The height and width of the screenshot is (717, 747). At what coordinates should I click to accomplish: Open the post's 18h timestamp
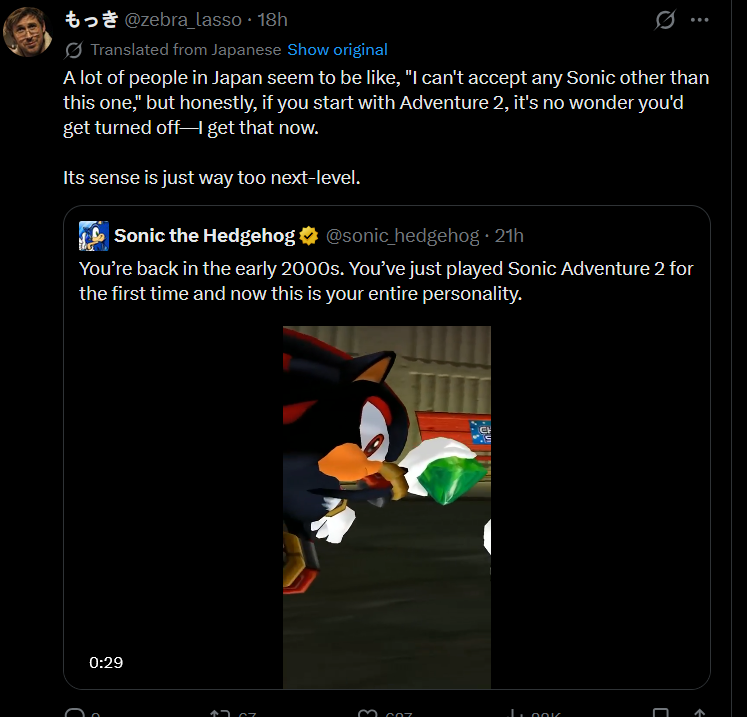coord(273,20)
